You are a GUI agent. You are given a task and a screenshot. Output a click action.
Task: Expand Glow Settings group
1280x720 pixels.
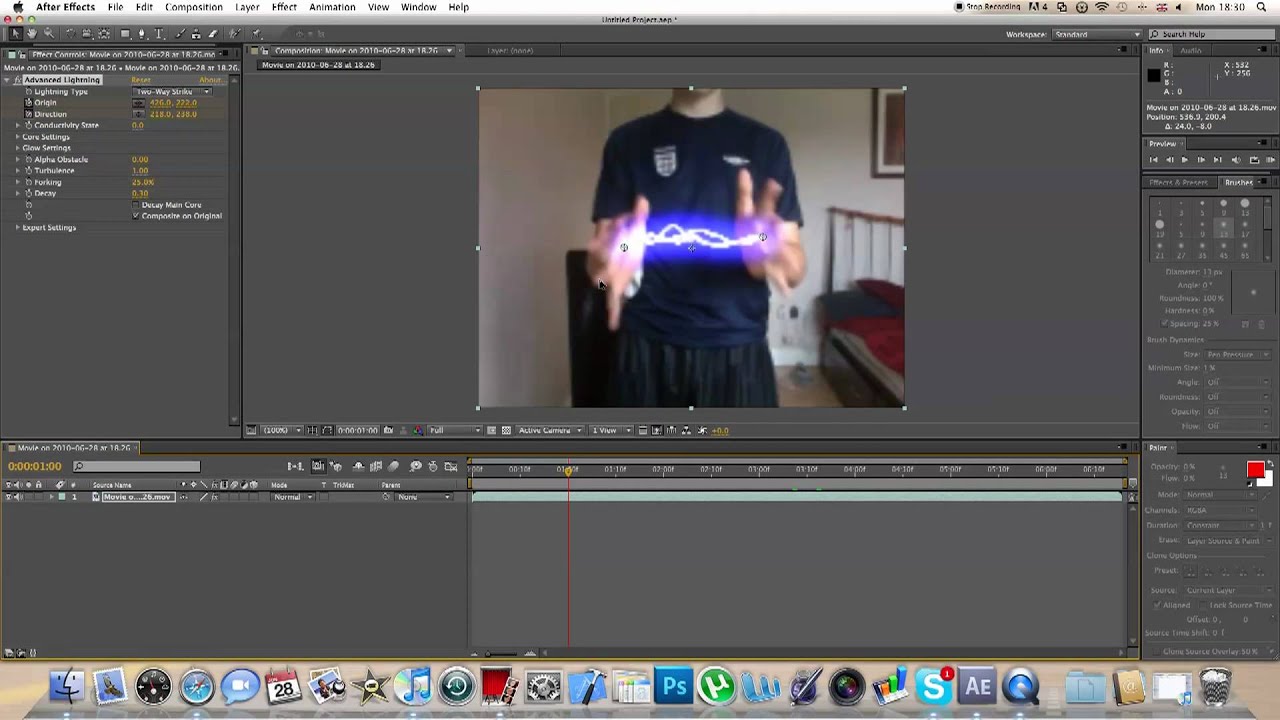(18, 148)
